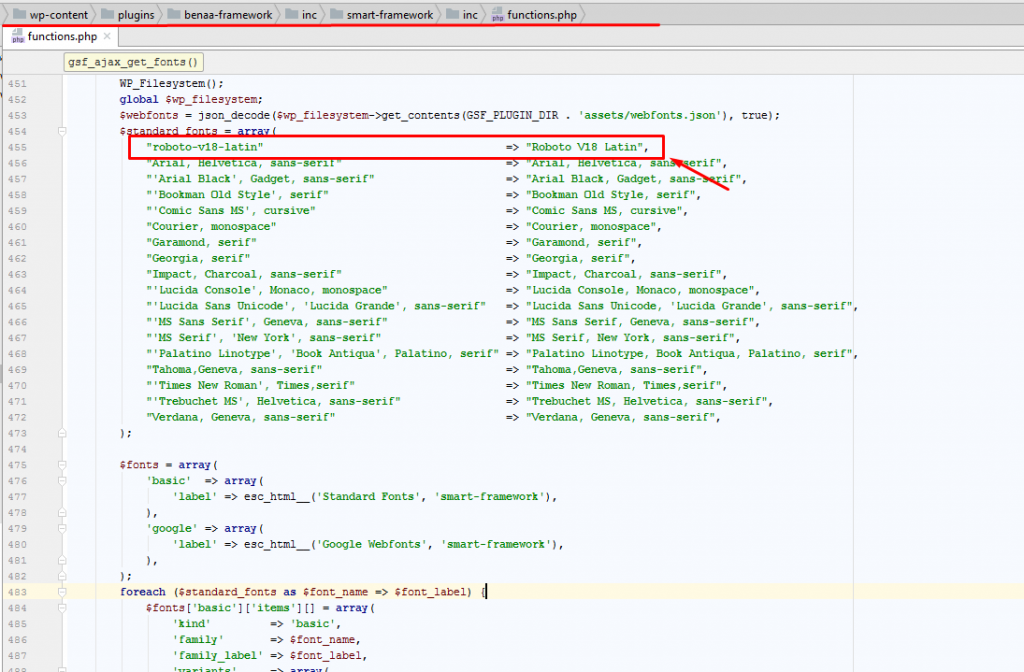Open the inc breadcrumb after benaa-framework
This screenshot has width=1024, height=672.
tap(301, 14)
